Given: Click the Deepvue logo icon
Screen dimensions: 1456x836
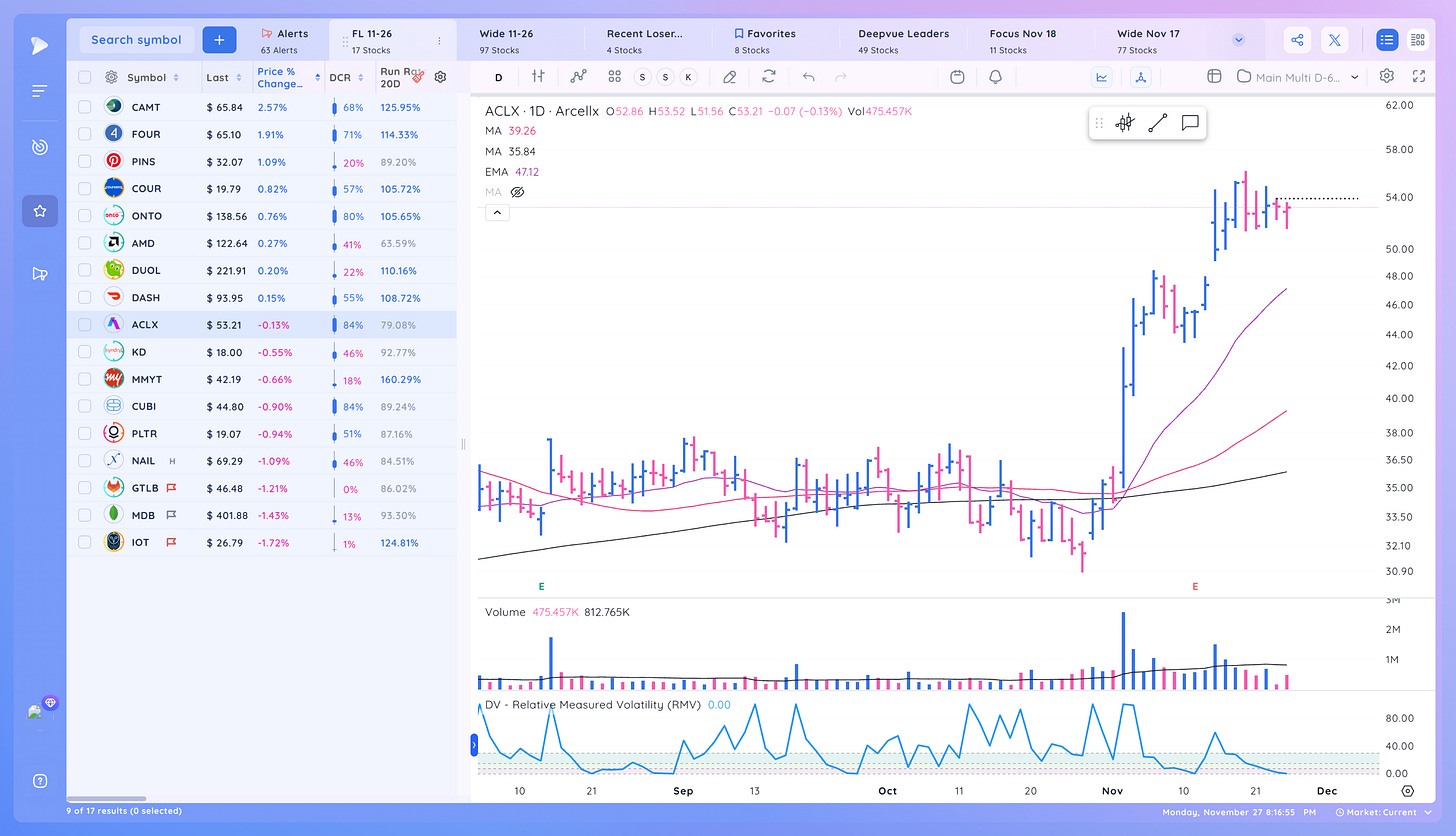Looking at the screenshot, I should click(39, 45).
